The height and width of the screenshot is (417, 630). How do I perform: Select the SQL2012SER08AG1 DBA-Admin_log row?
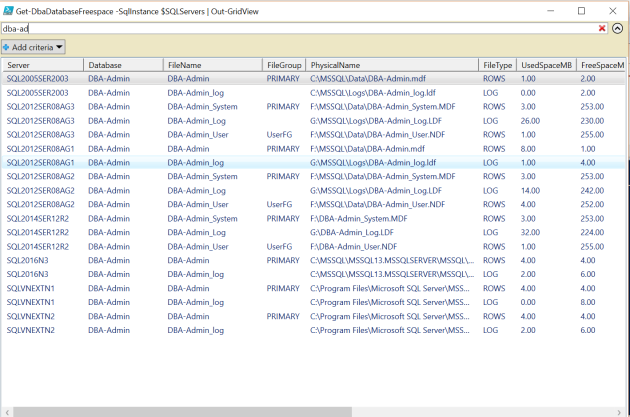tap(313, 163)
